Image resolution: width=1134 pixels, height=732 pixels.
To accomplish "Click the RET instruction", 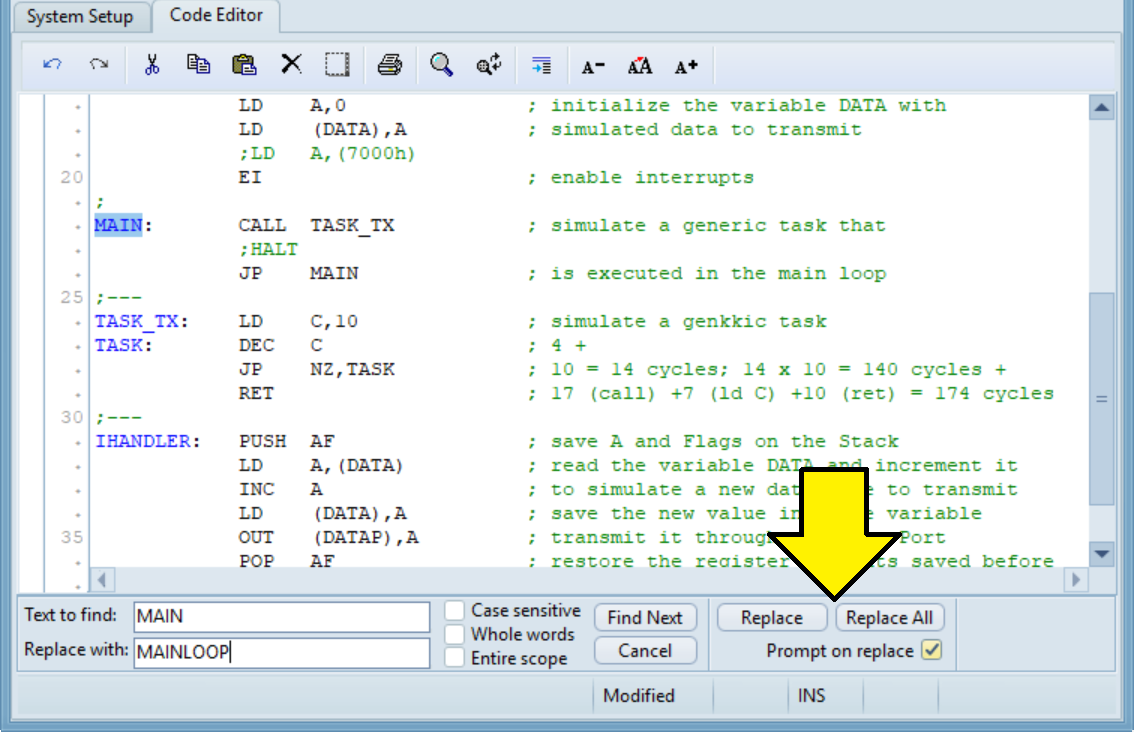I will coord(256,393).
